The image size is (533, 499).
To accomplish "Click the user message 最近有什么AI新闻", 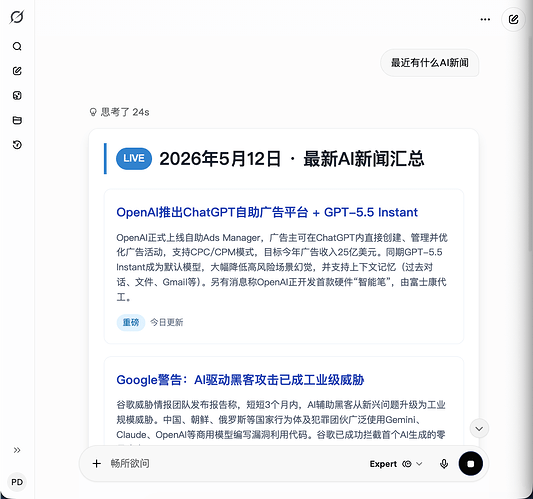I will [430, 63].
